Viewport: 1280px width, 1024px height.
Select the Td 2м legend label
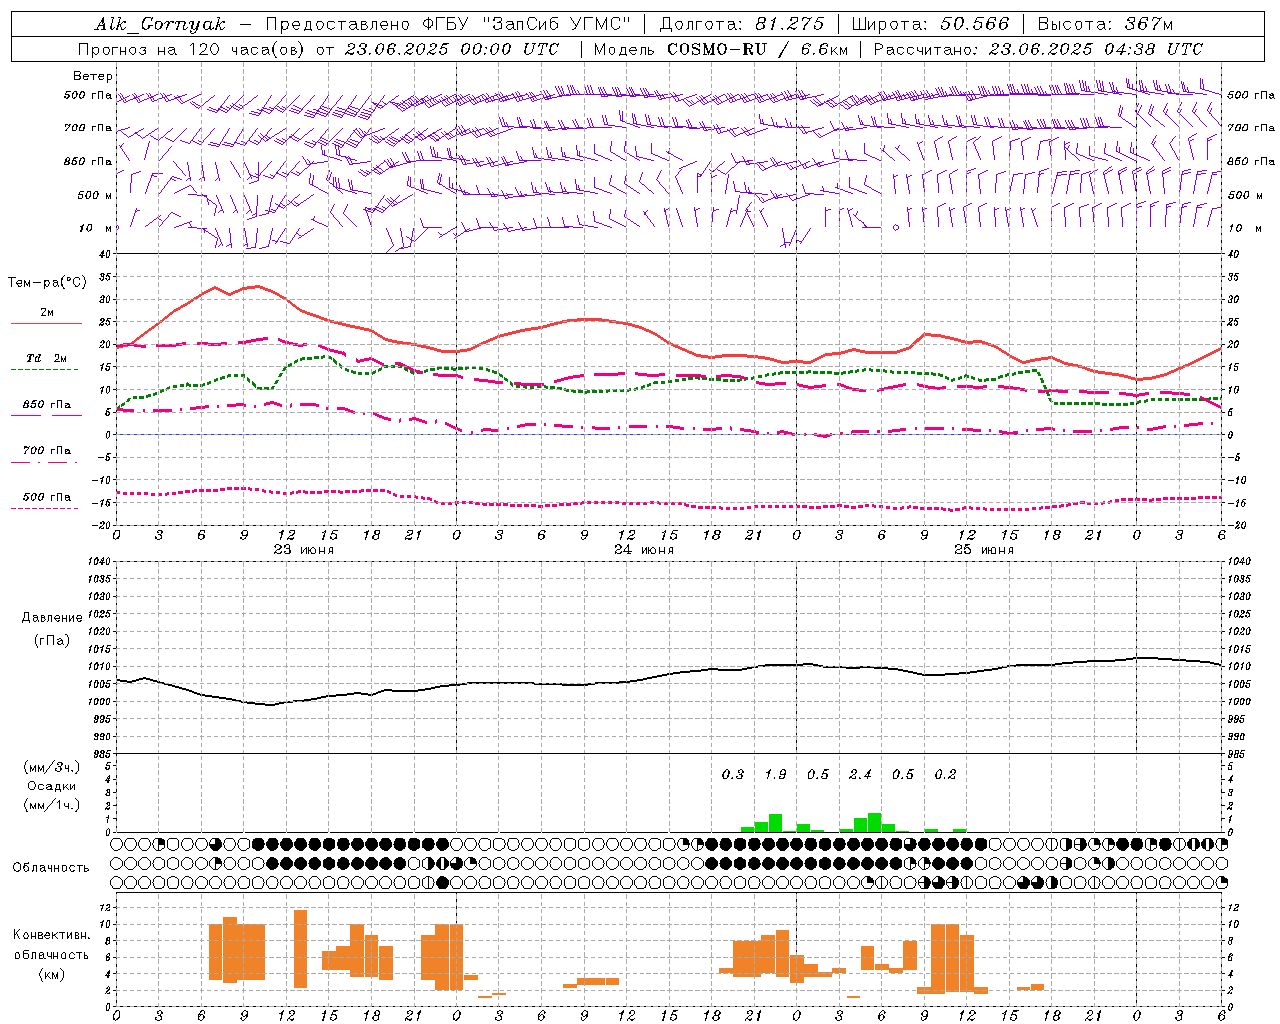click(x=46, y=358)
